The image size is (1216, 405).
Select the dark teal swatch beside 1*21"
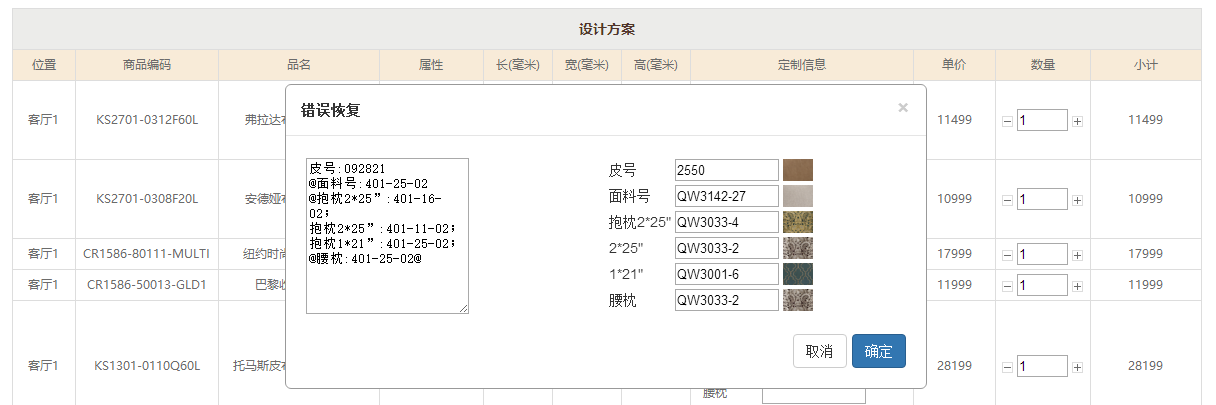click(798, 274)
